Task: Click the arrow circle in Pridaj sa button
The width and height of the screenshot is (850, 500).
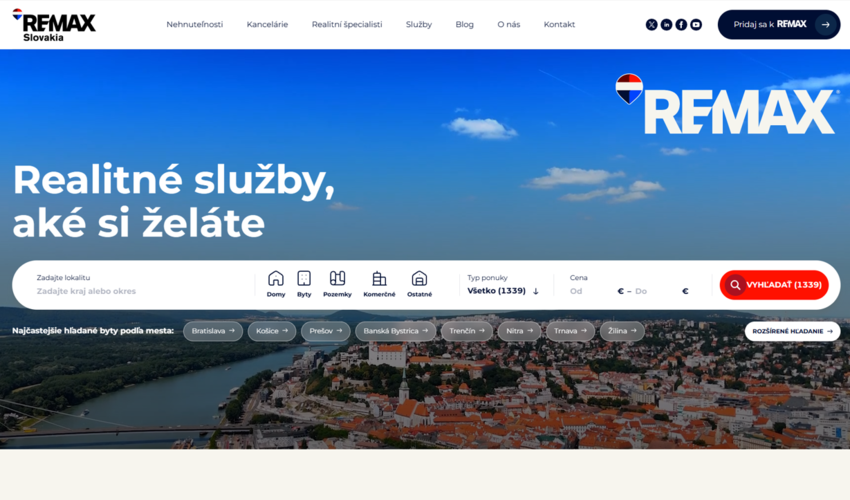Action: coord(825,24)
